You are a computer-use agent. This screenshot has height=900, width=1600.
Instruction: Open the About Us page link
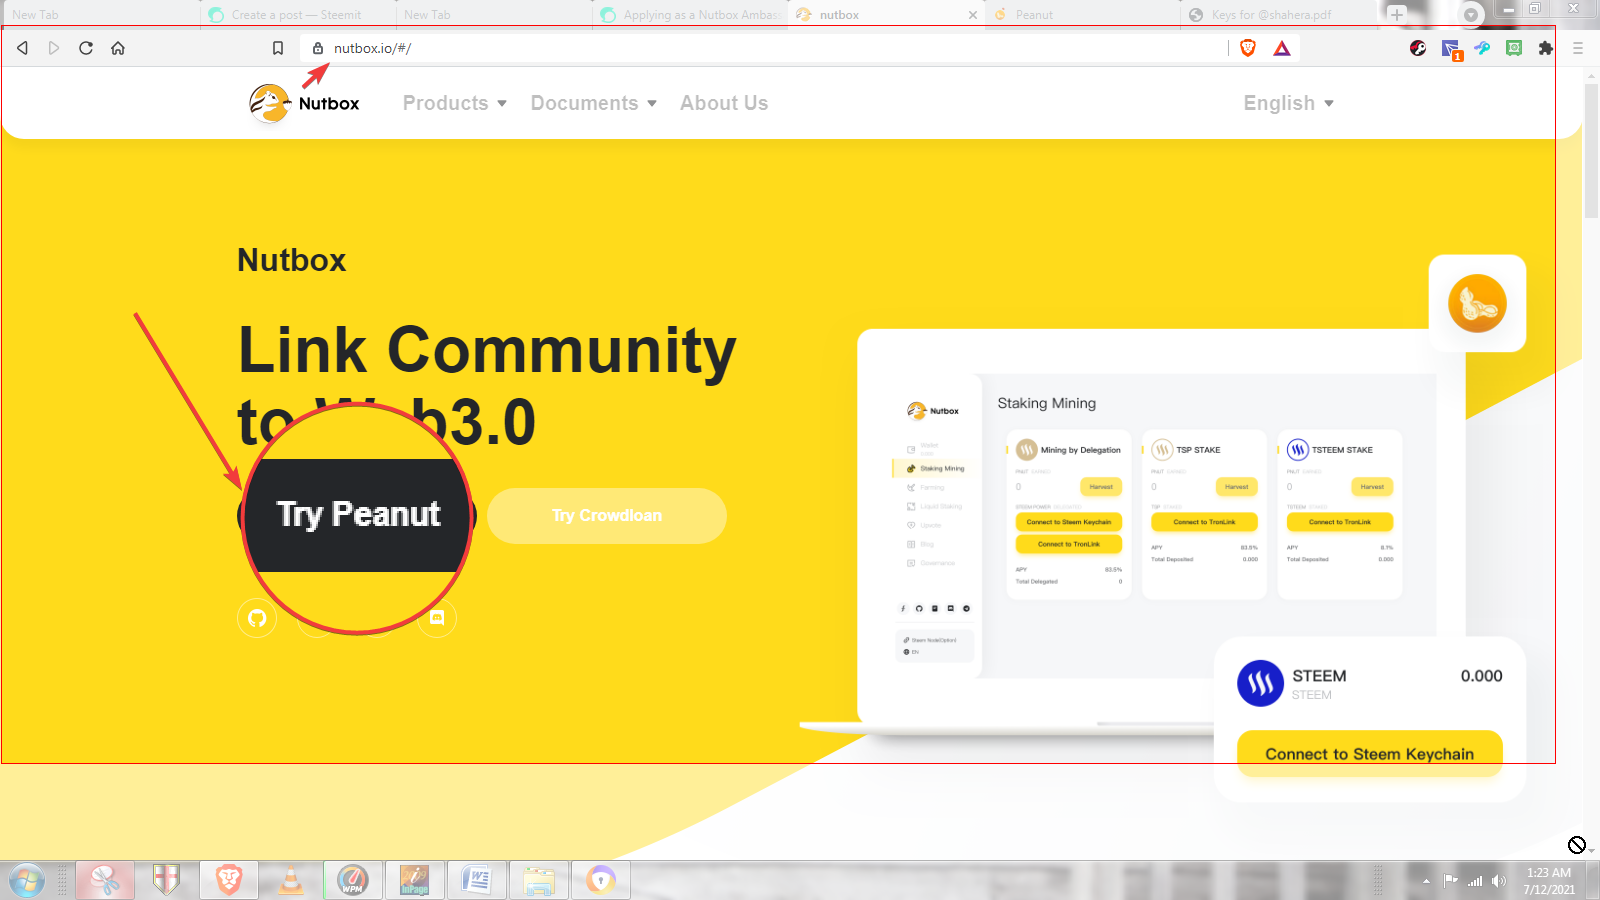[724, 103]
